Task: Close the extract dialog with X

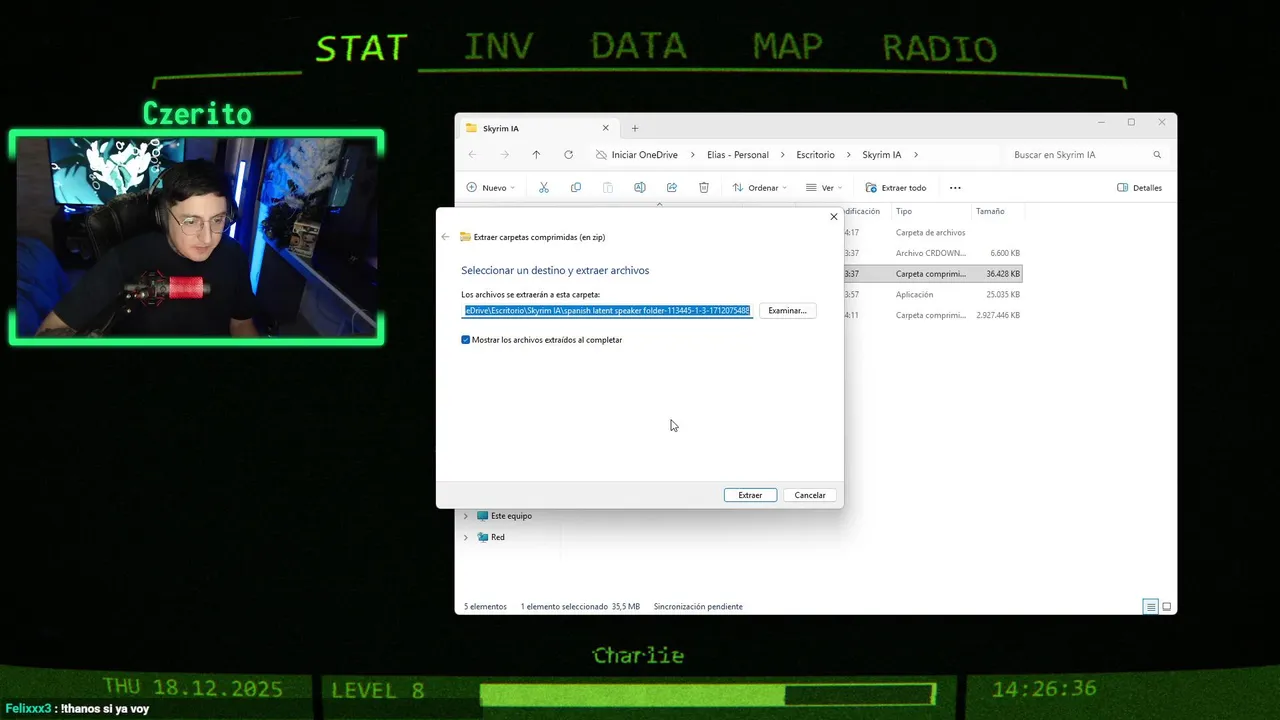Action: (x=834, y=217)
